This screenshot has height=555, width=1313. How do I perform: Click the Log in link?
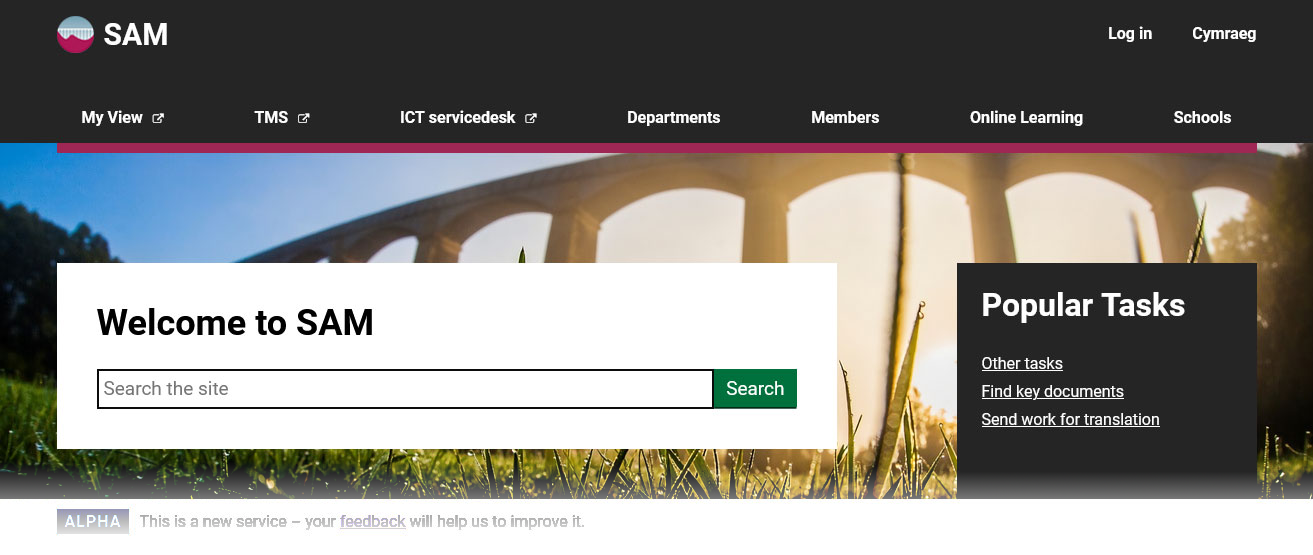pyautogui.click(x=1130, y=33)
